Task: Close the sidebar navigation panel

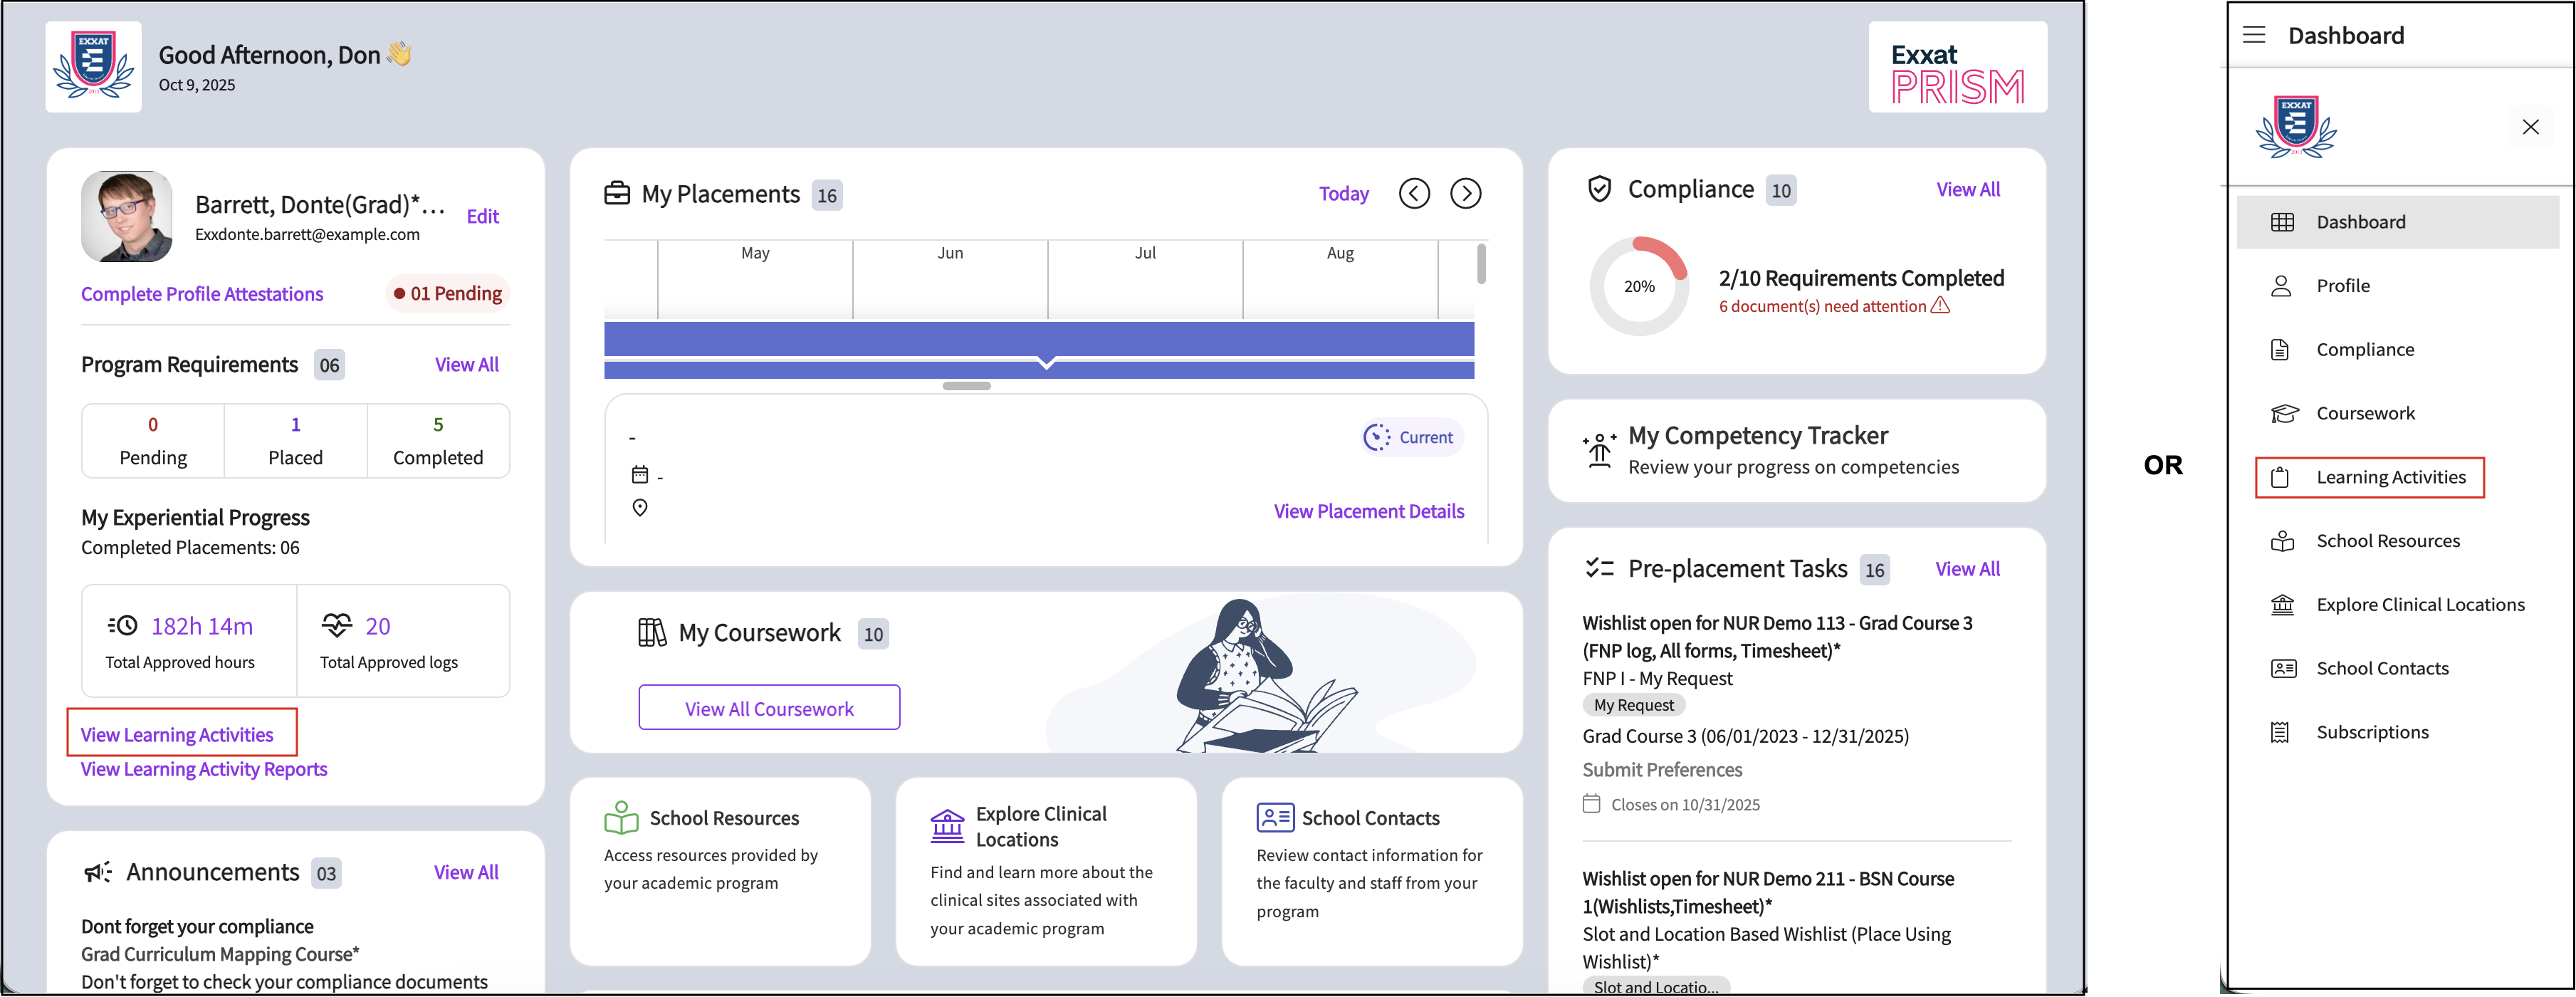Action: click(x=2530, y=127)
